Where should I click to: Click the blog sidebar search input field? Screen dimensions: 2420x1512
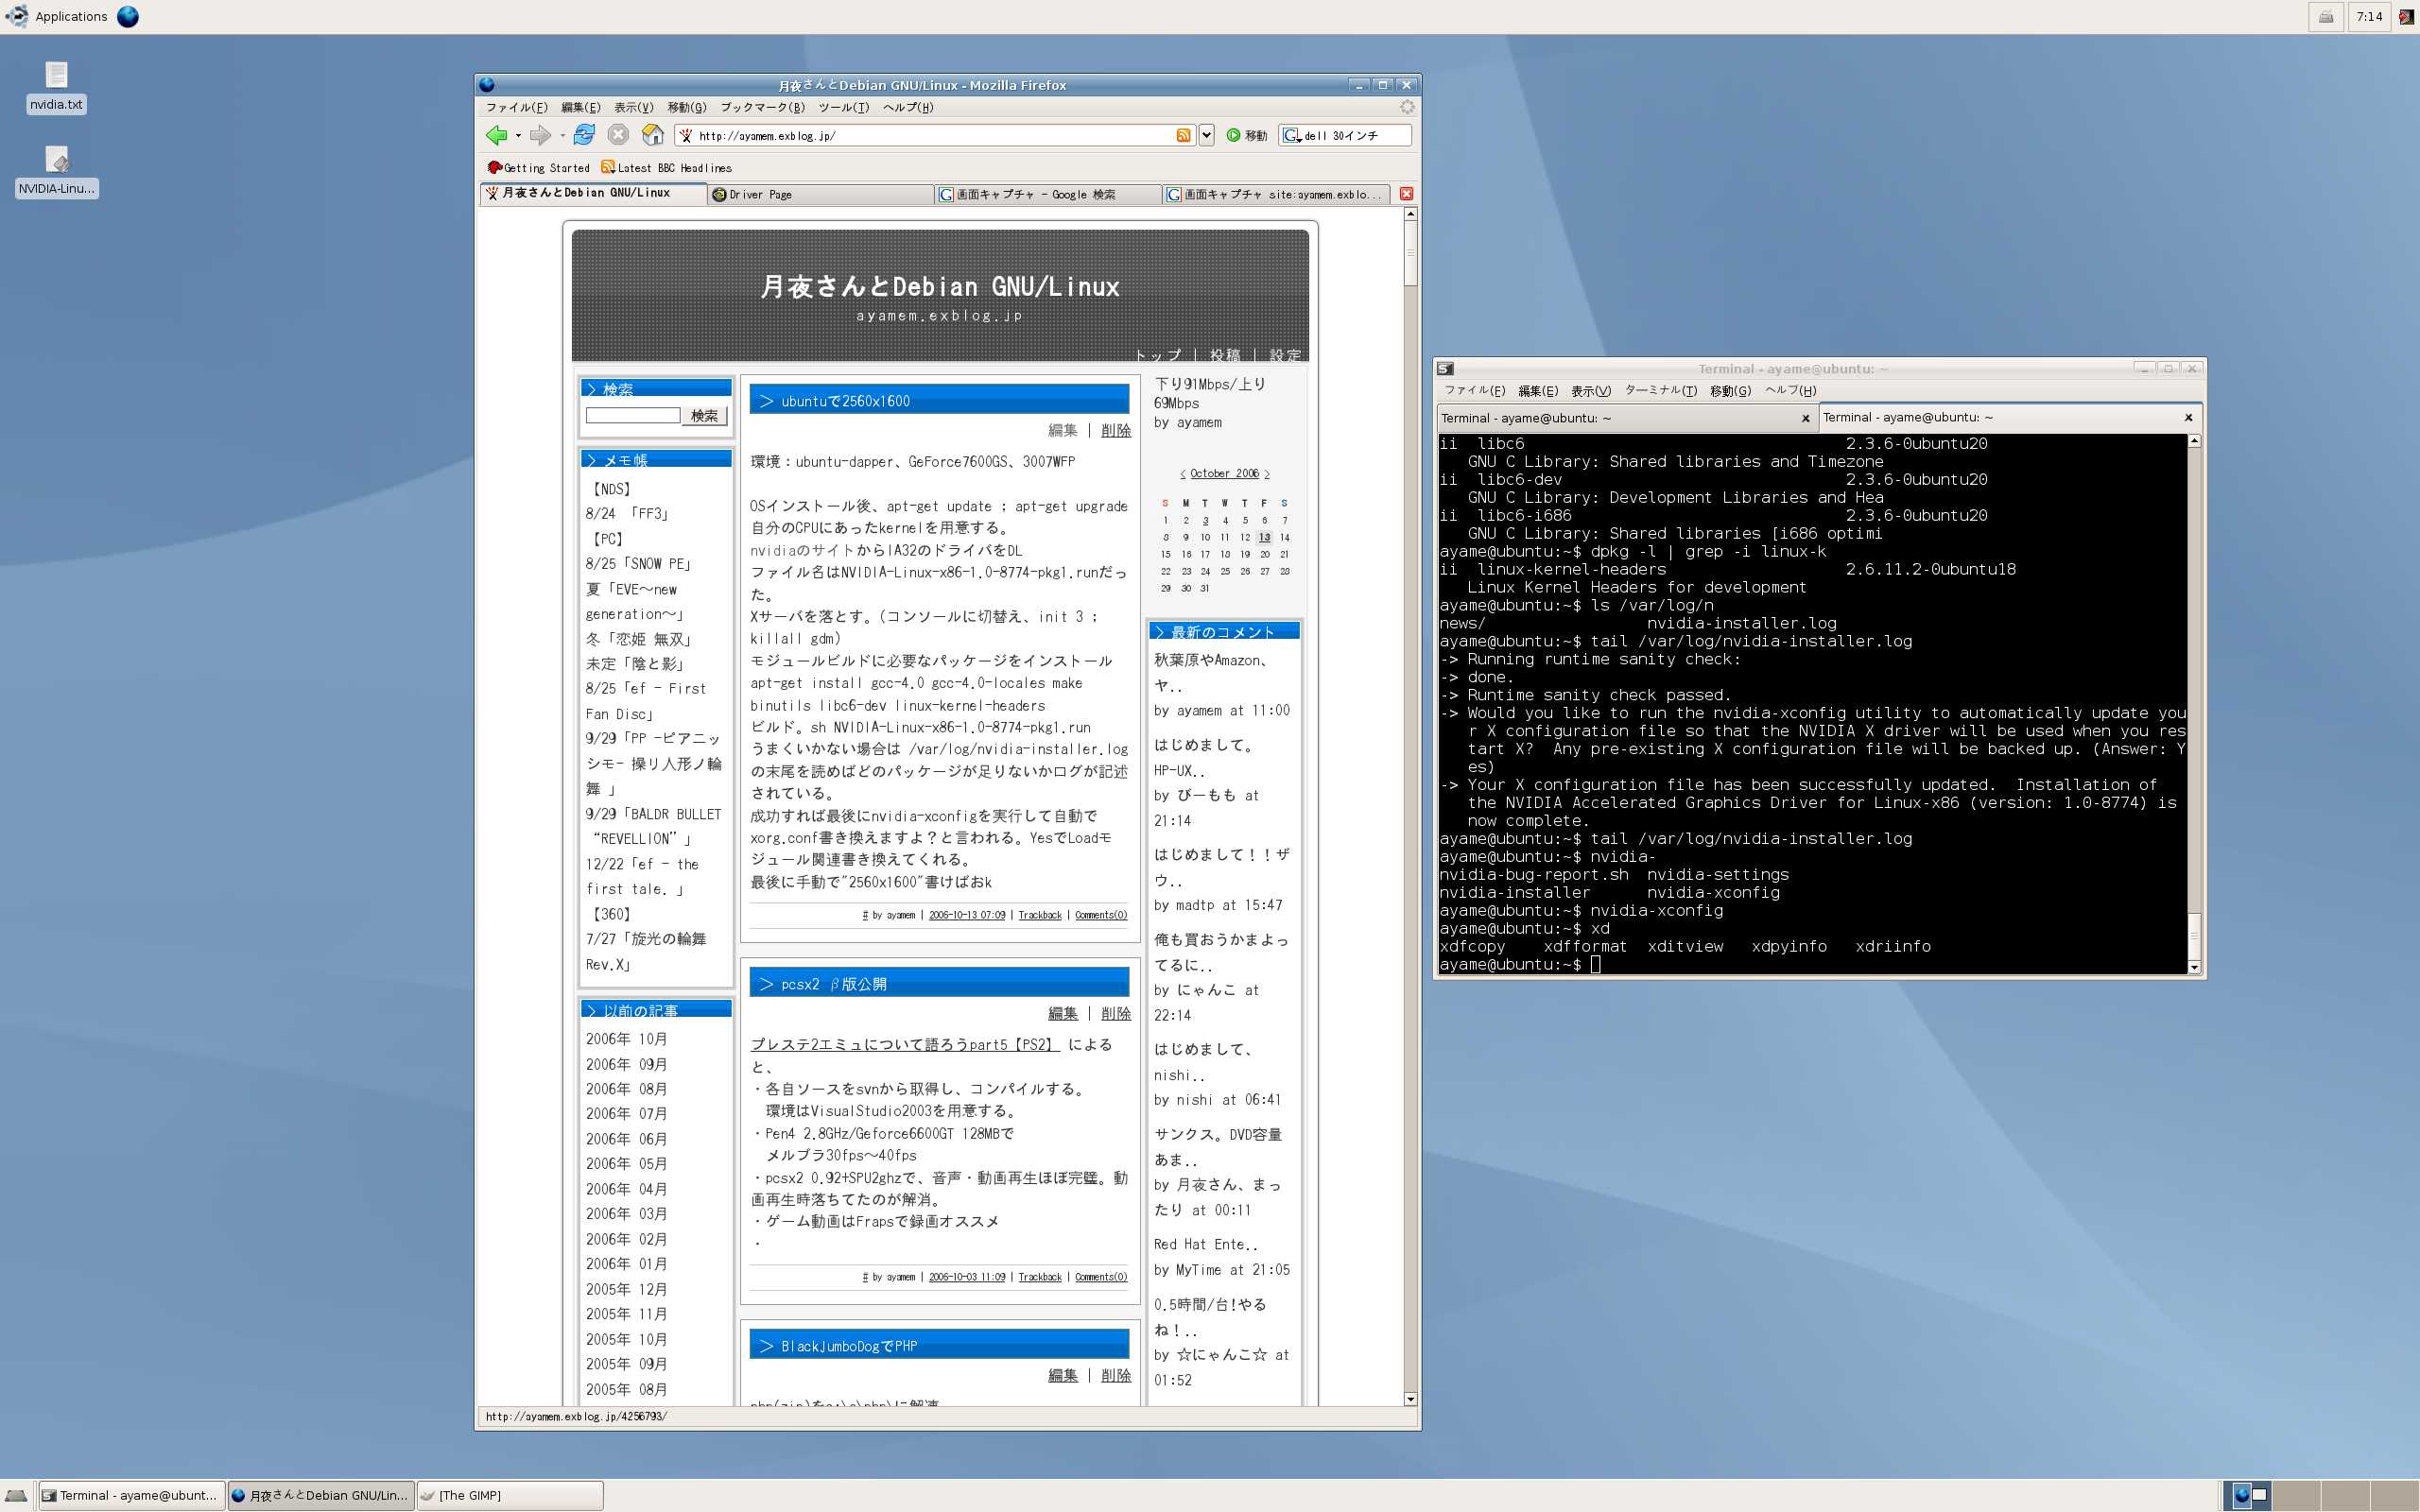coord(633,415)
